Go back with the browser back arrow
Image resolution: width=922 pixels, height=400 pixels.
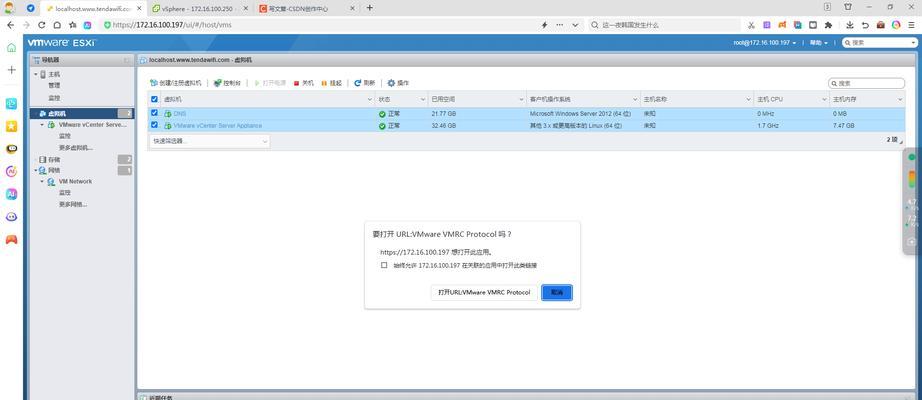(x=10, y=25)
